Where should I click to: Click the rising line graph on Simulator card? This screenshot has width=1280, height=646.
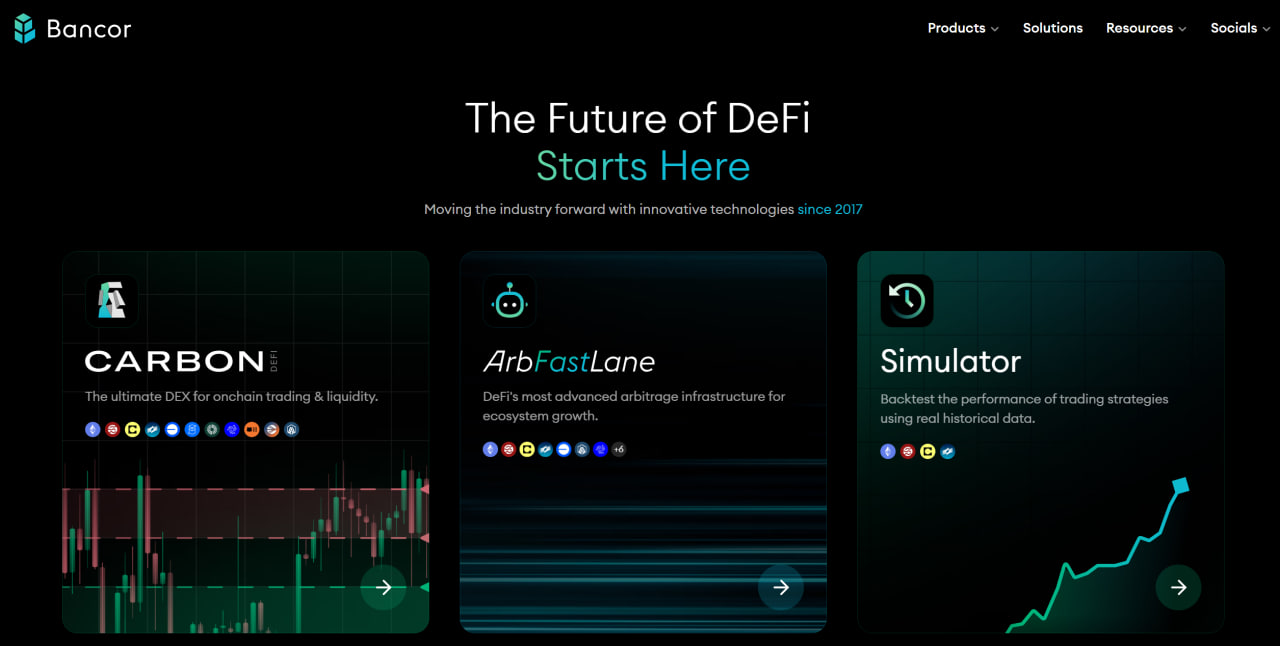click(1097, 555)
